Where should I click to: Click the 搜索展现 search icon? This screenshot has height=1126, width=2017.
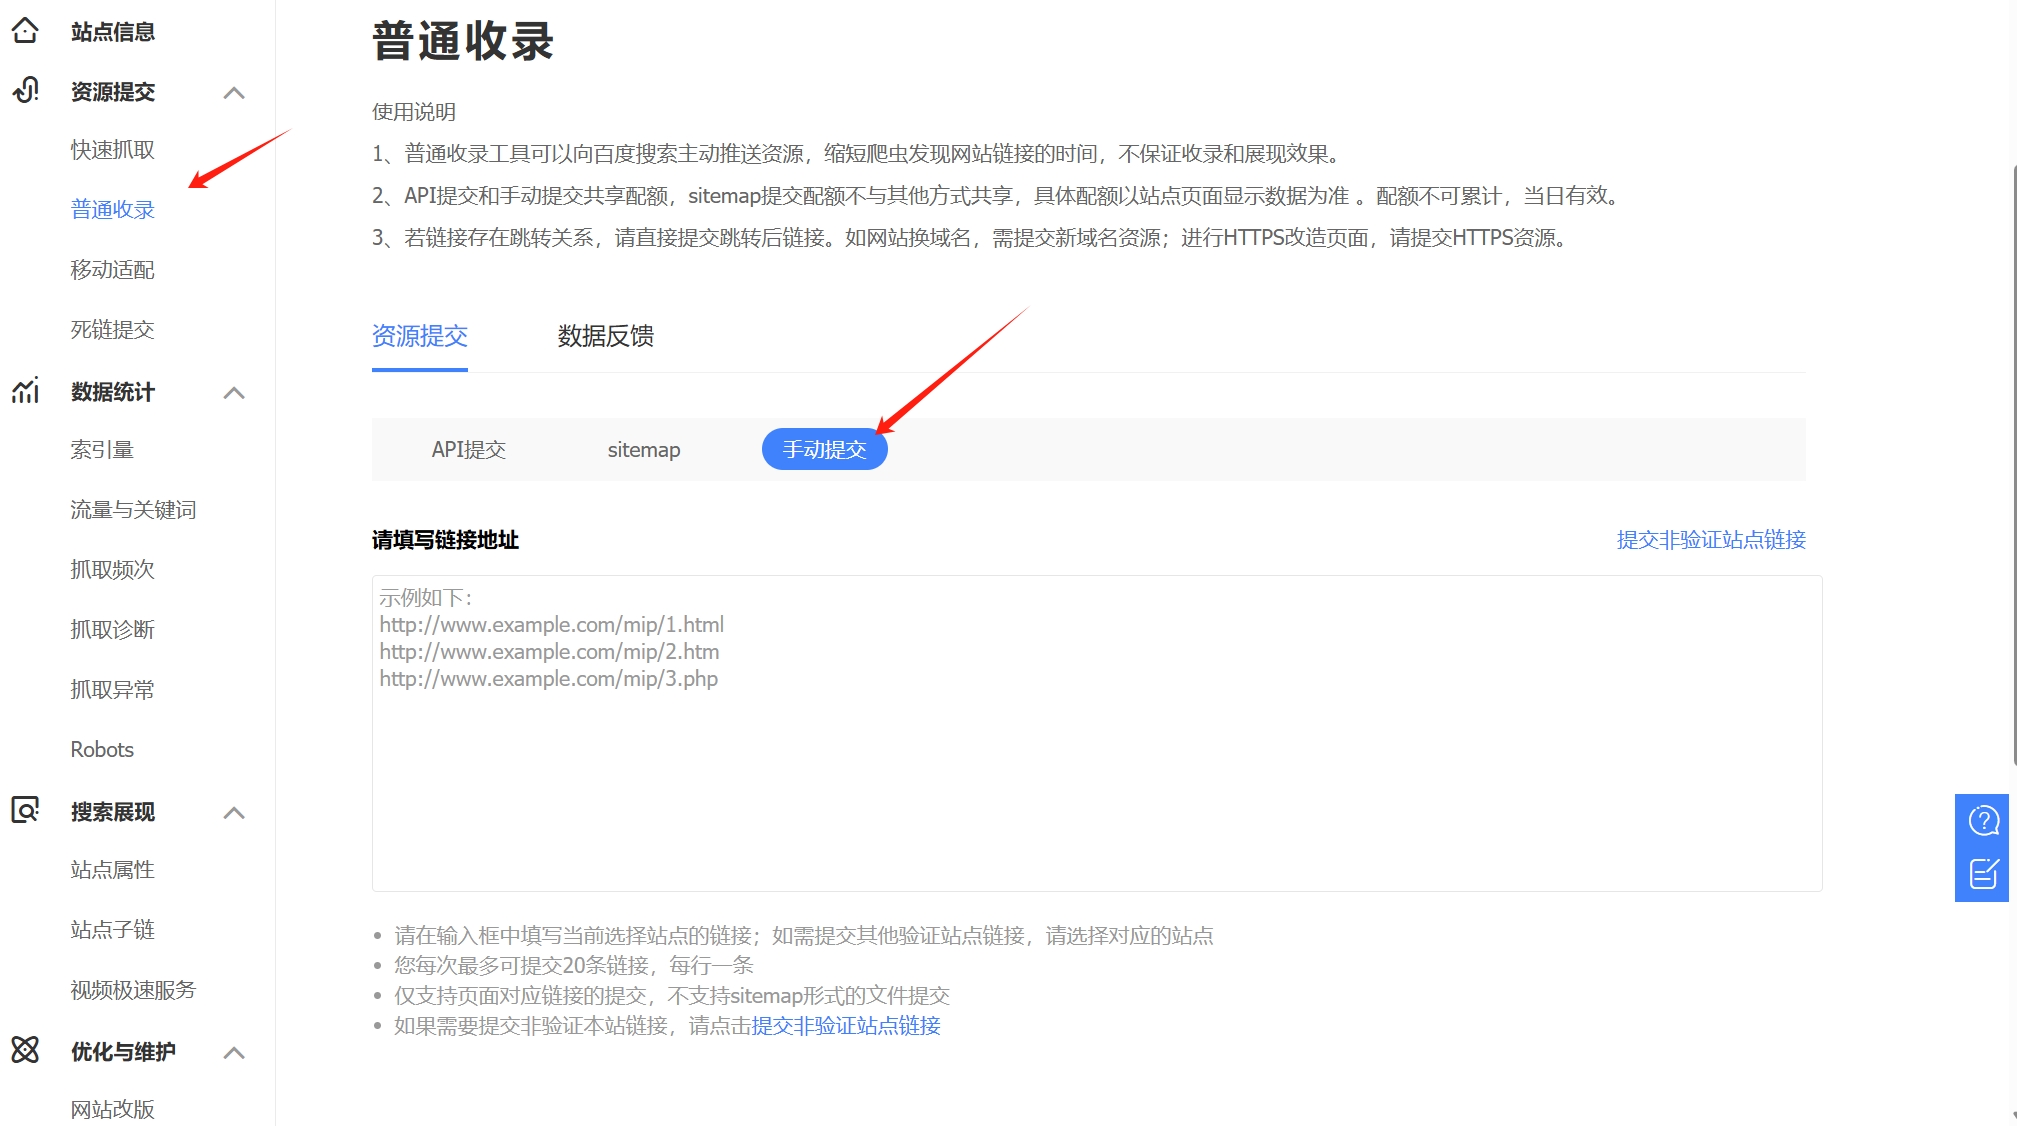point(25,810)
